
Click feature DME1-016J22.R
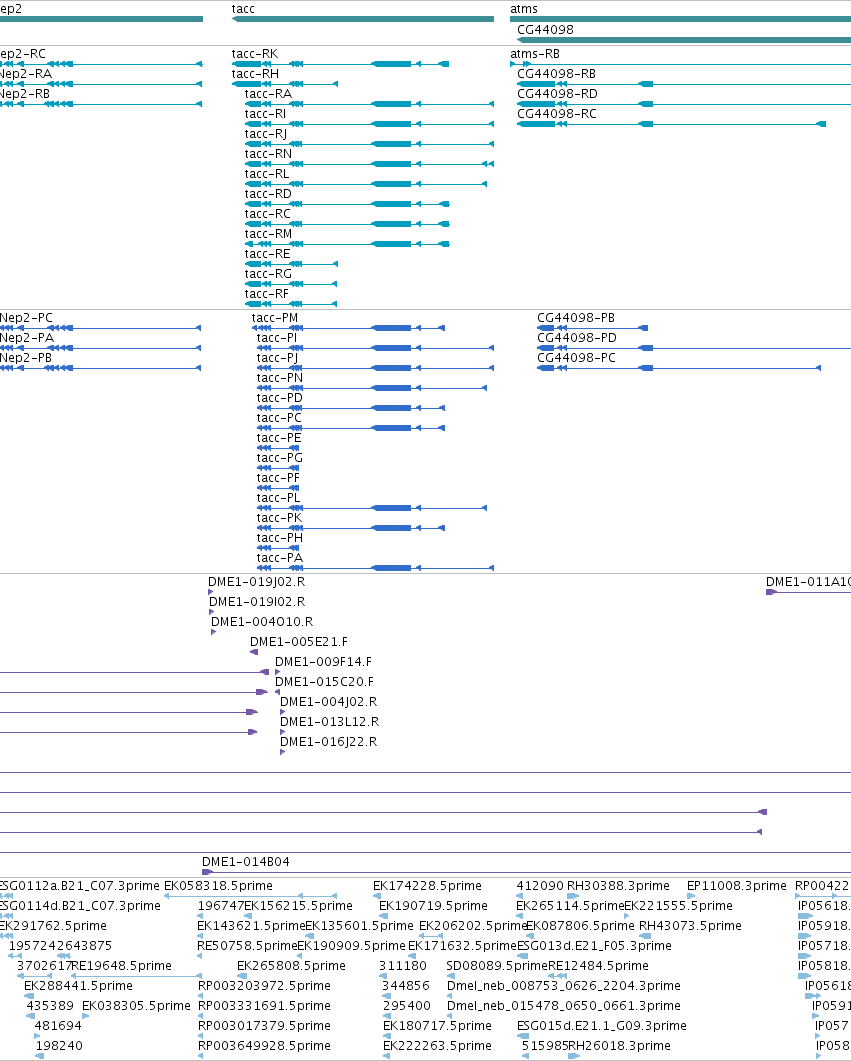[x=283, y=752]
